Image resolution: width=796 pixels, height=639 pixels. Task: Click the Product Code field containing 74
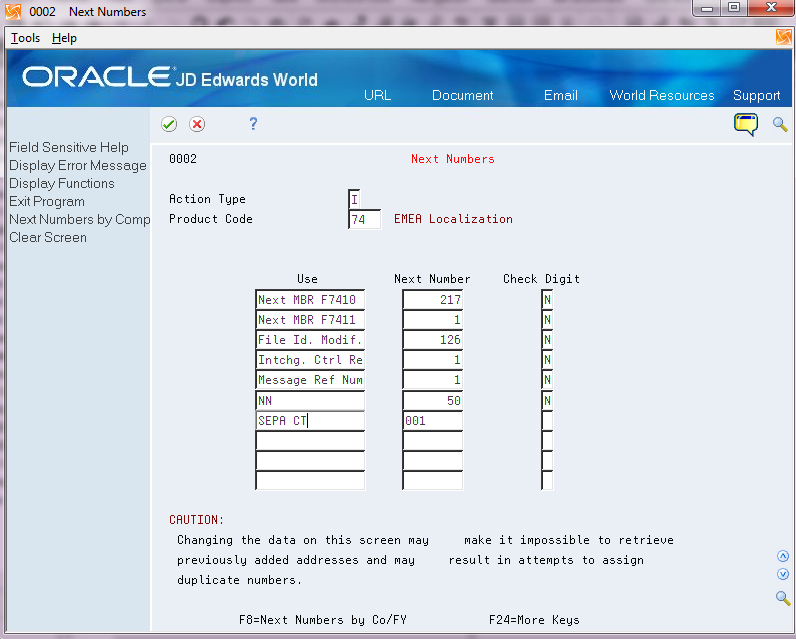coord(364,219)
